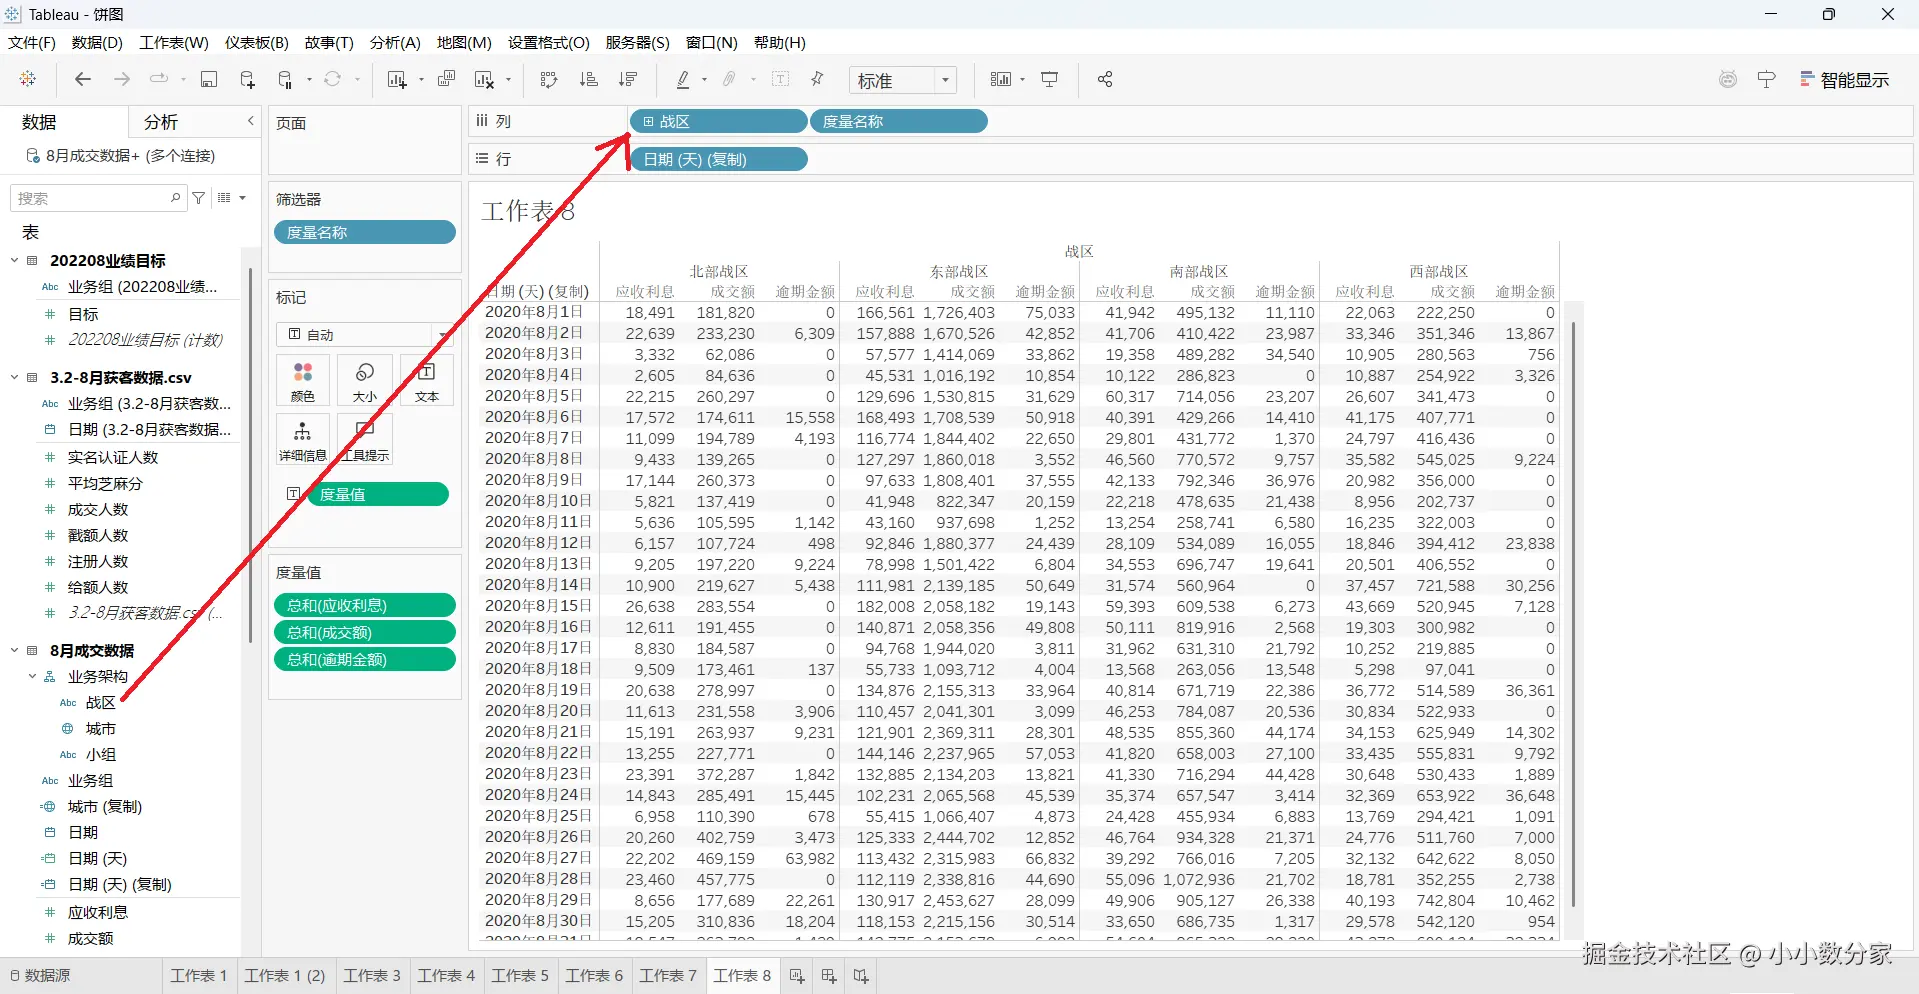
Task: Click the show/hide cards icon
Action: [x=1001, y=79]
